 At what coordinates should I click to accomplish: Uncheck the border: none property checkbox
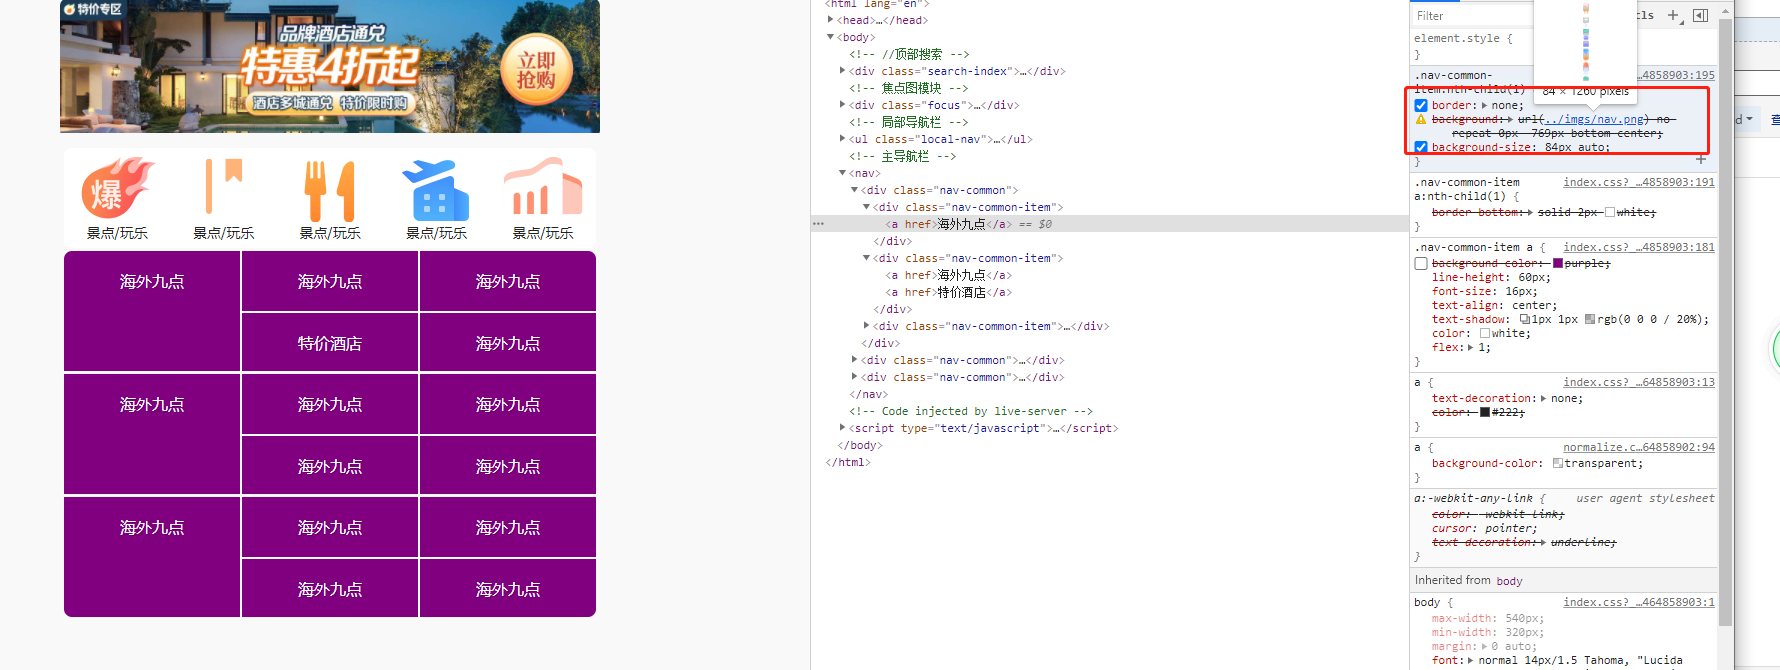pyautogui.click(x=1421, y=105)
